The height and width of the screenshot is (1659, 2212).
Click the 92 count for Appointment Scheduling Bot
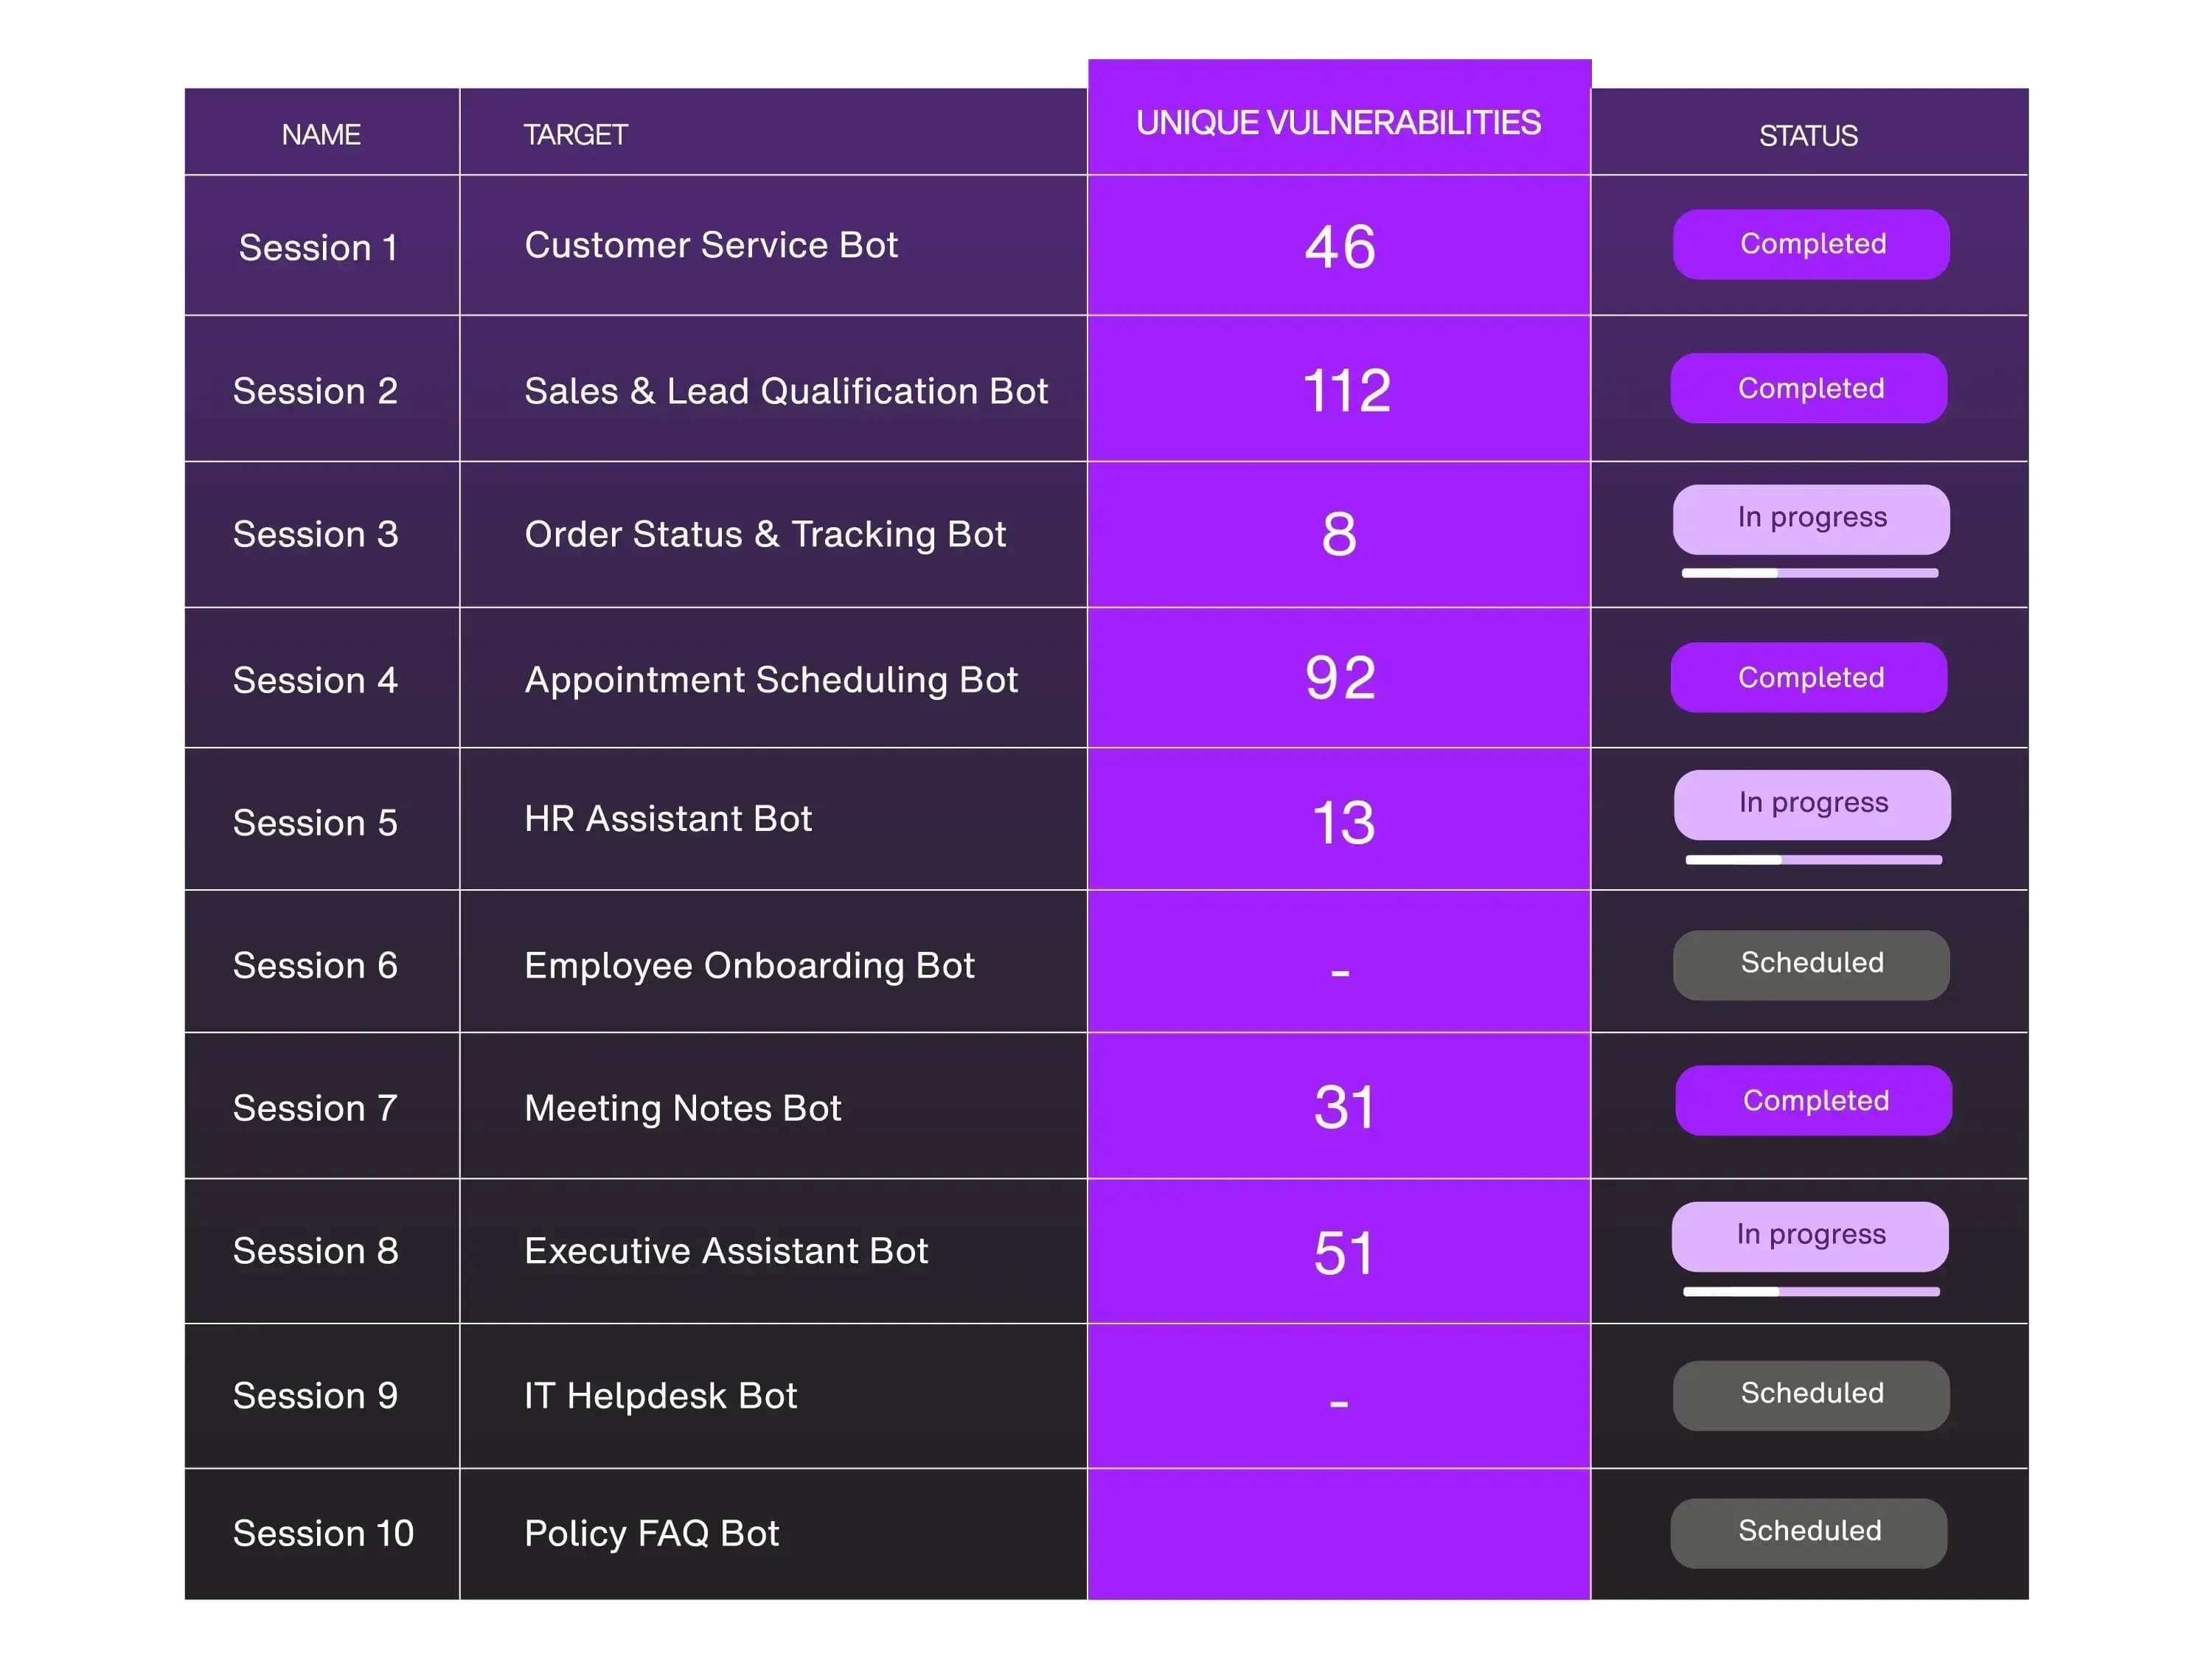(1340, 678)
